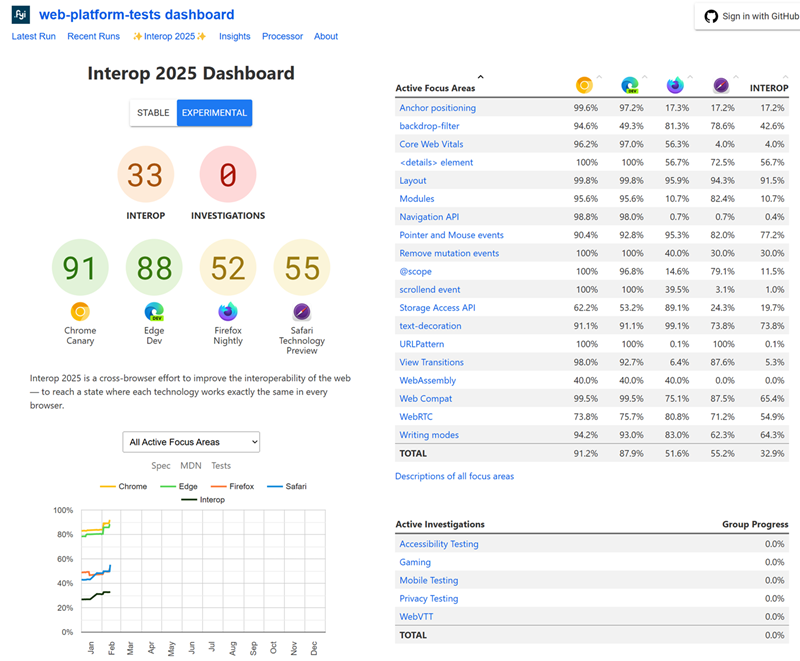800x661 pixels.
Task: Click the GitHub icon in sign-in button
Action: 711,16
